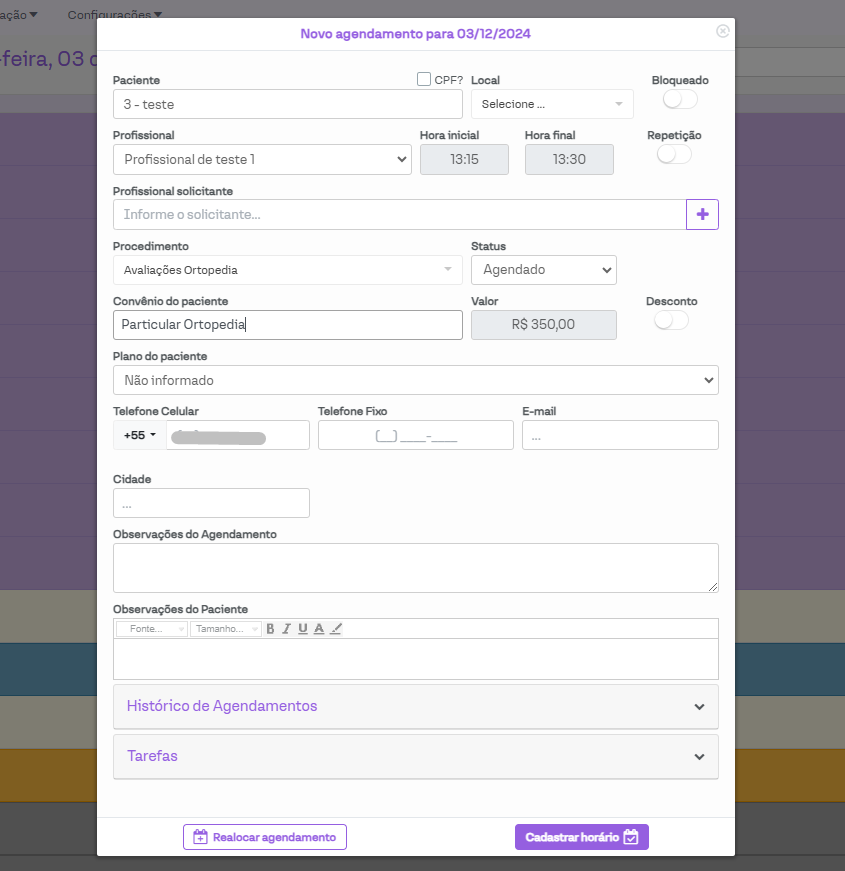Viewport: 845px width, 871px height.
Task: Toggle the Bloqueado switch
Action: (680, 99)
